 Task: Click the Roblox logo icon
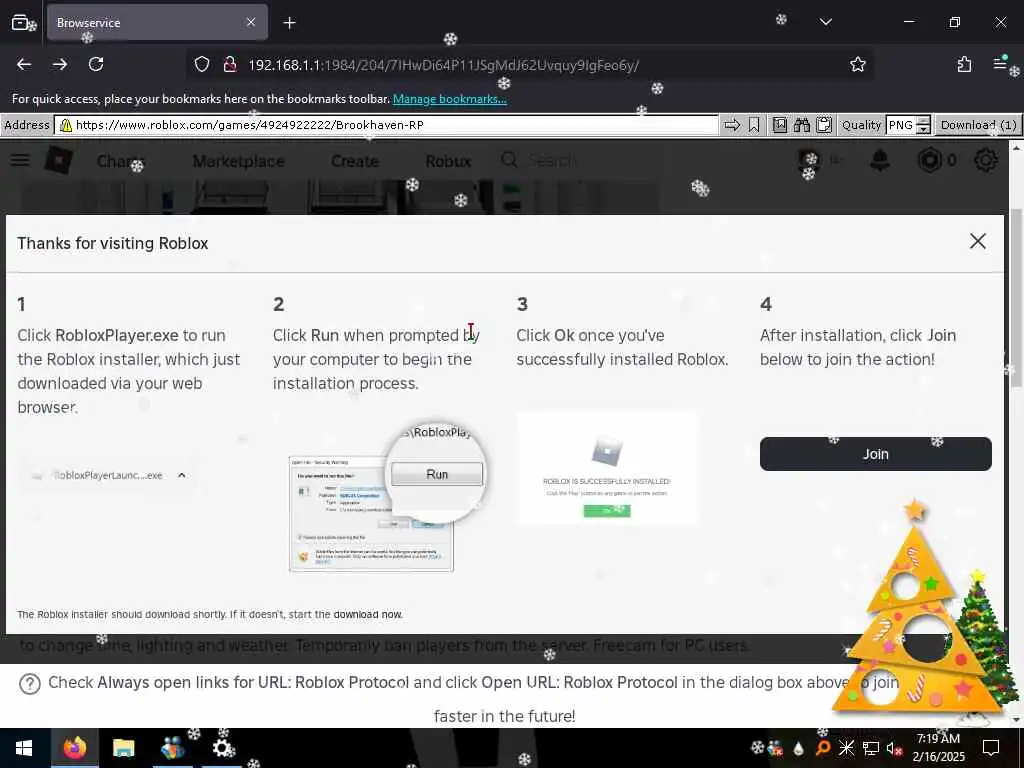58,160
